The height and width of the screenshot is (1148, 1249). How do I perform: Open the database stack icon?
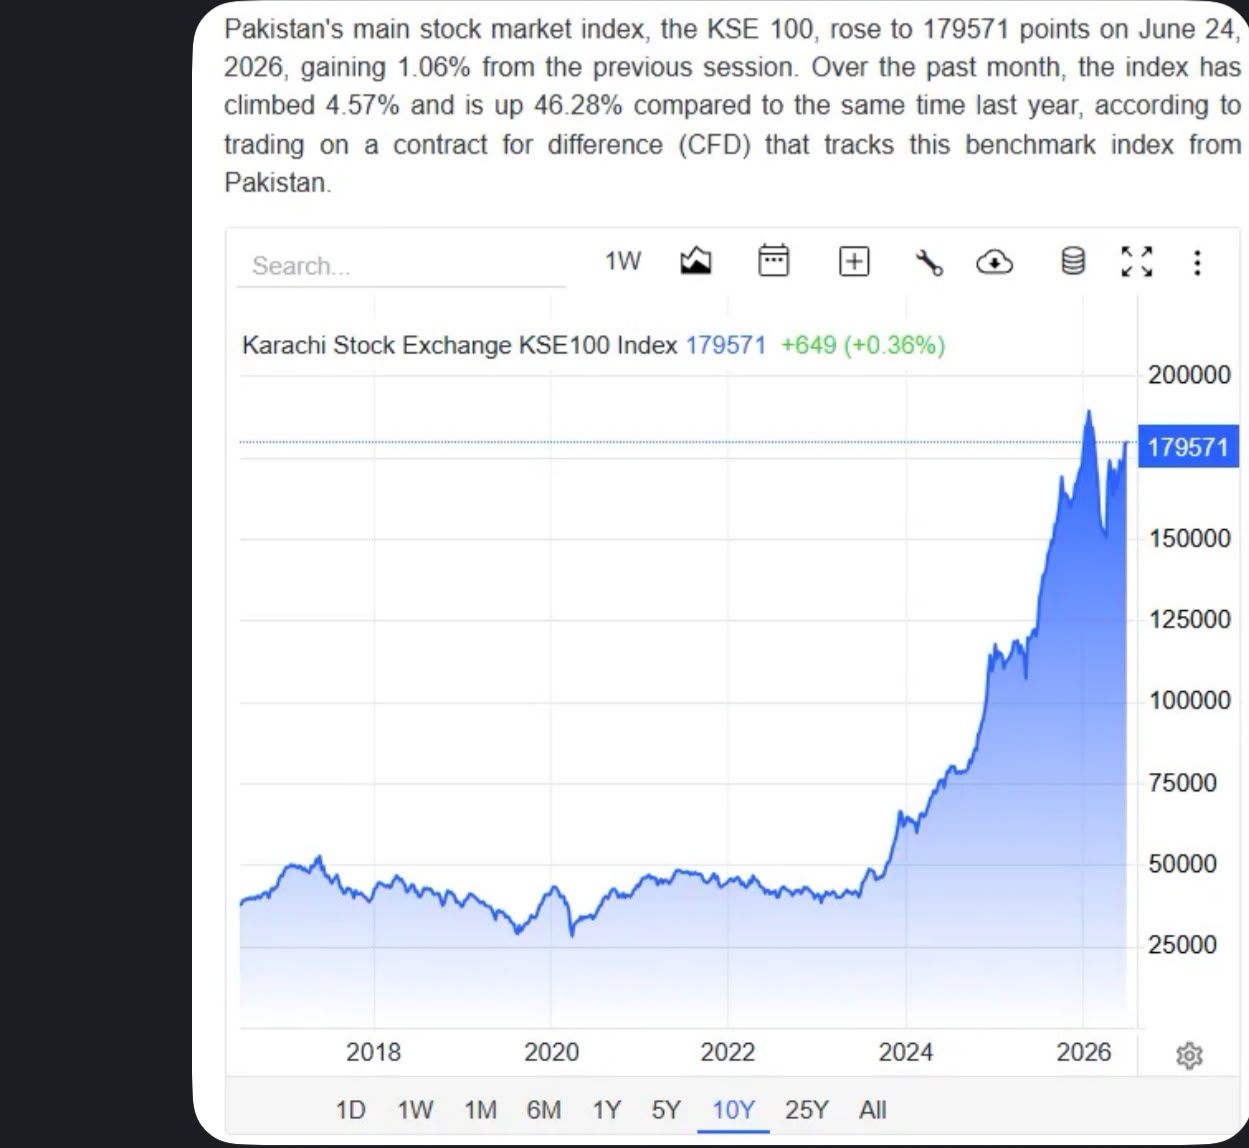tap(1073, 262)
